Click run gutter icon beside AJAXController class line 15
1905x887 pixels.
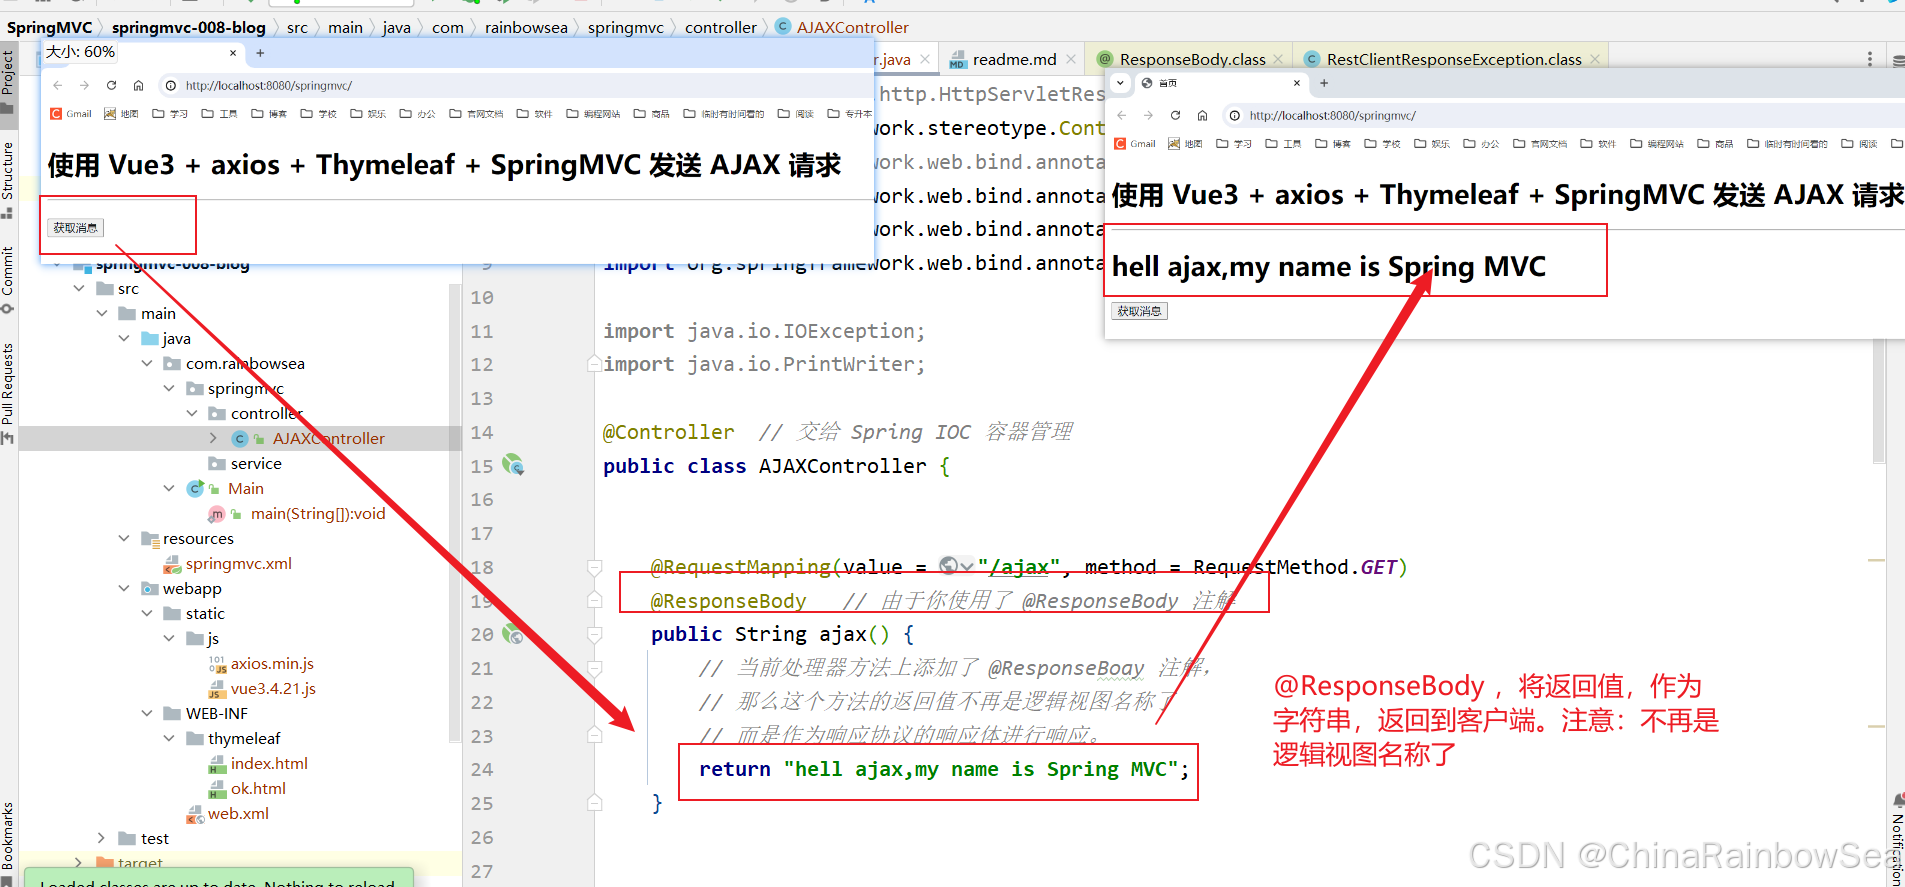pyautogui.click(x=513, y=465)
